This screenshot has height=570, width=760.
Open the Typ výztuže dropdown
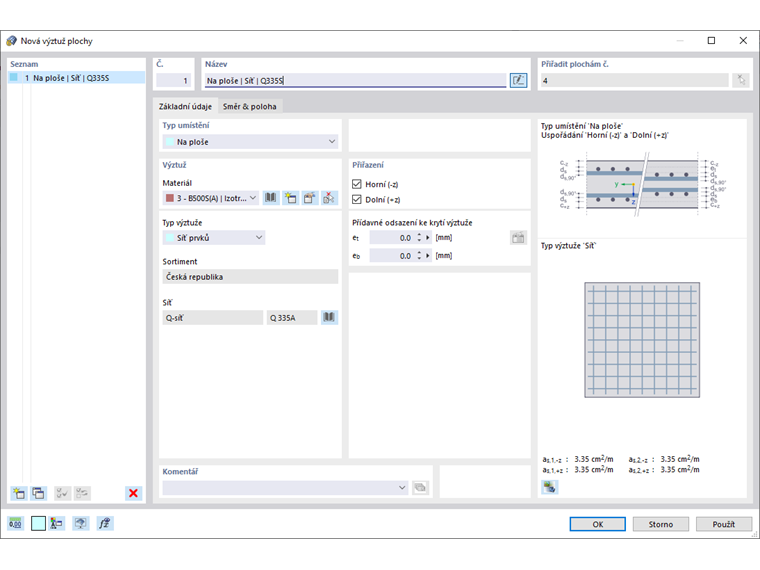pos(214,238)
